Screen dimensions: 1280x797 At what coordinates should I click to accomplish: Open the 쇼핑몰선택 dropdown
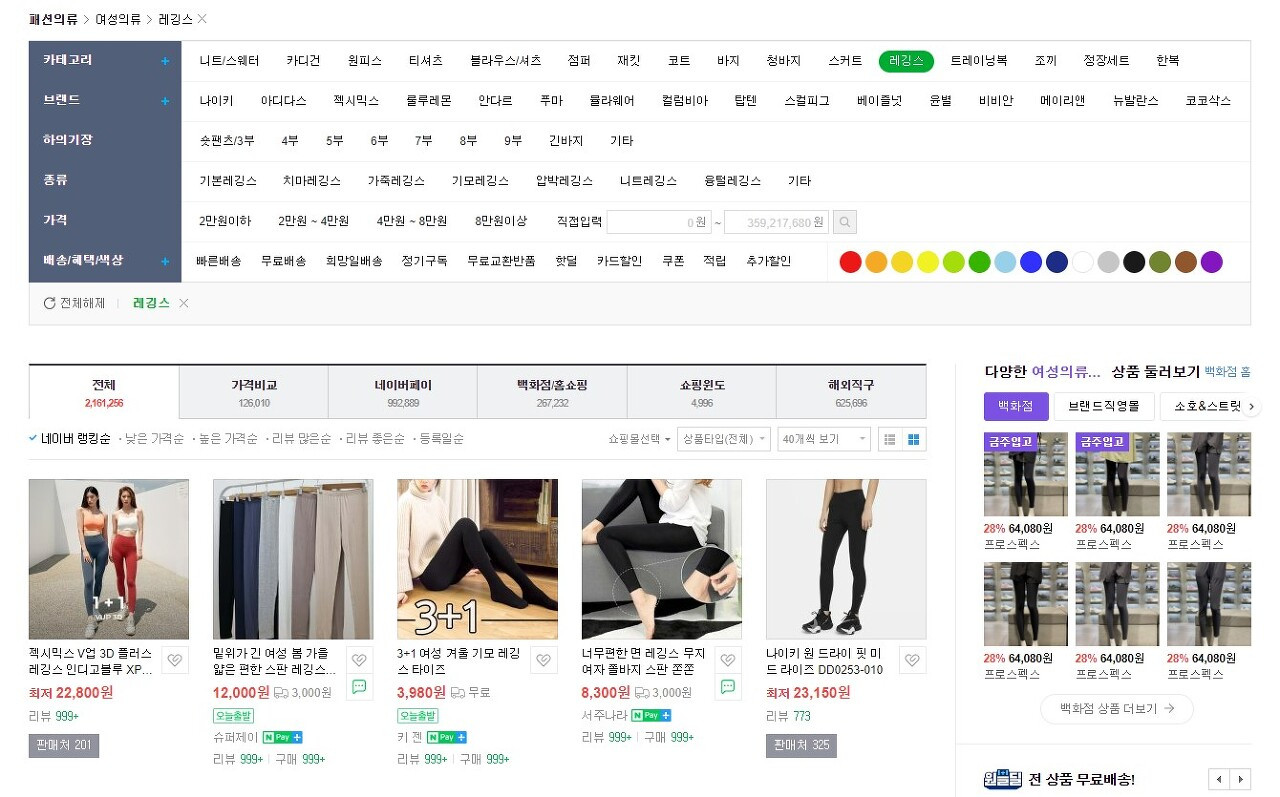(x=640, y=439)
